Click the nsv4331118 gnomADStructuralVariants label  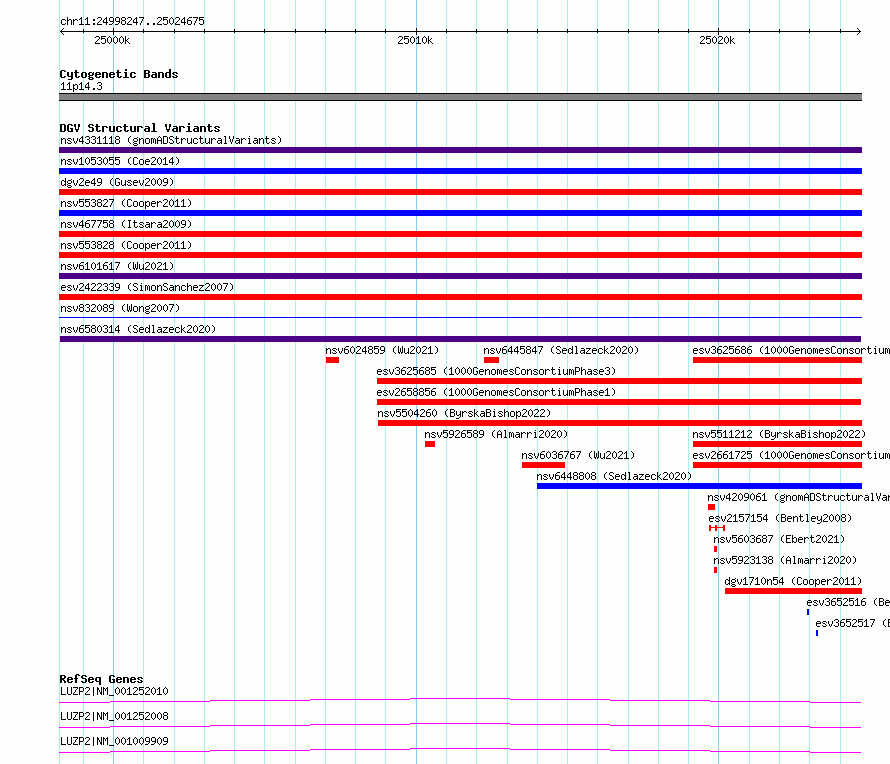[171, 140]
